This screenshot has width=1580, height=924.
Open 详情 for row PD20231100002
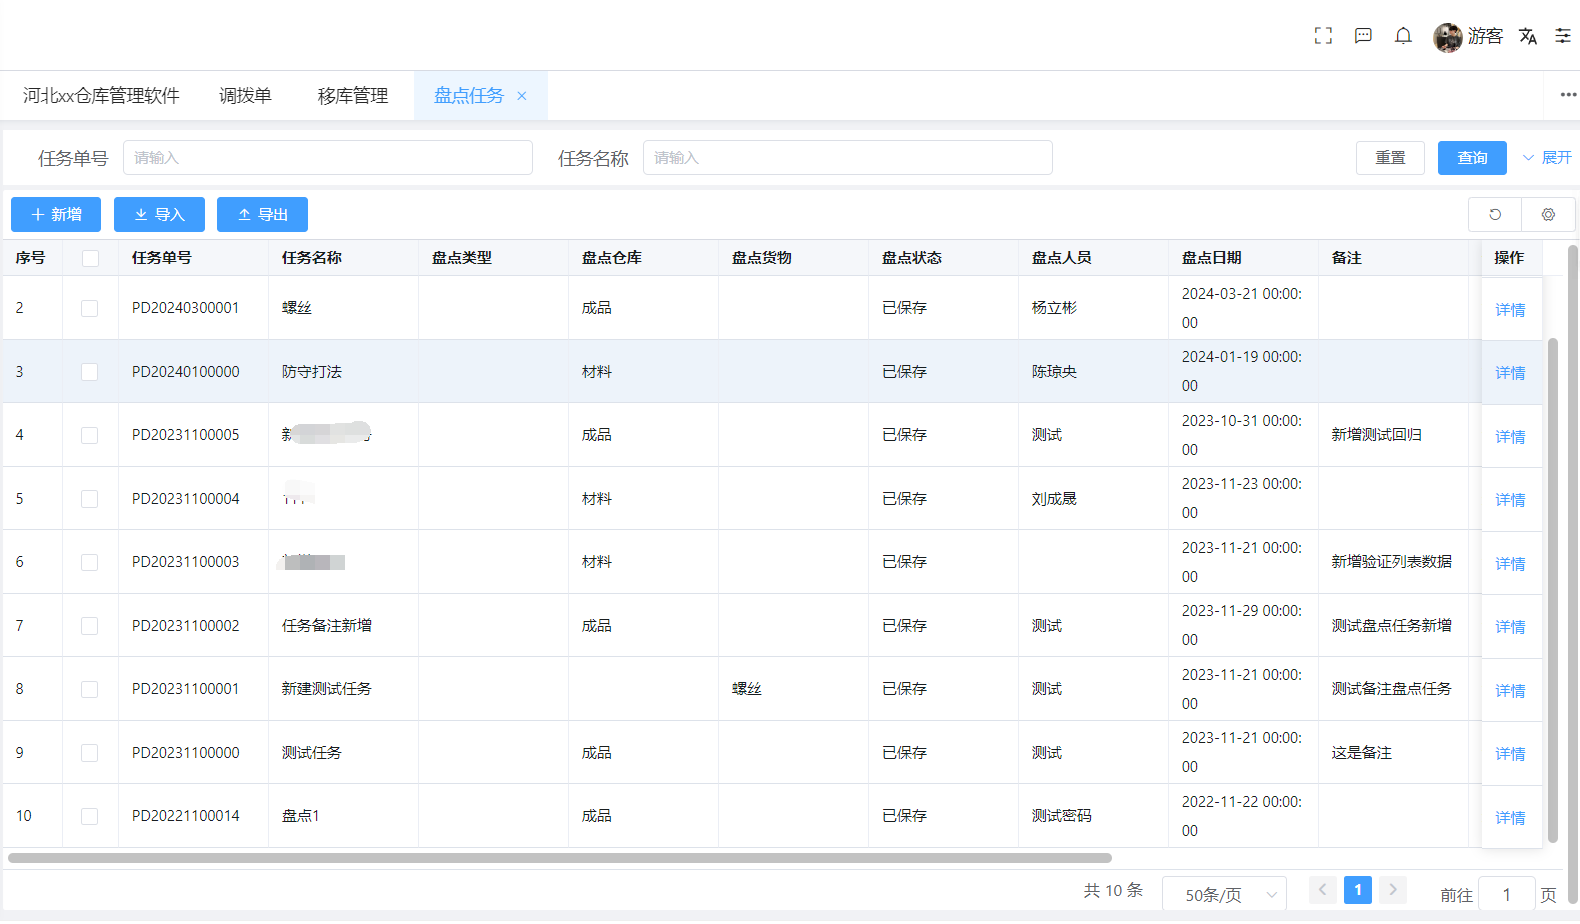1510,627
